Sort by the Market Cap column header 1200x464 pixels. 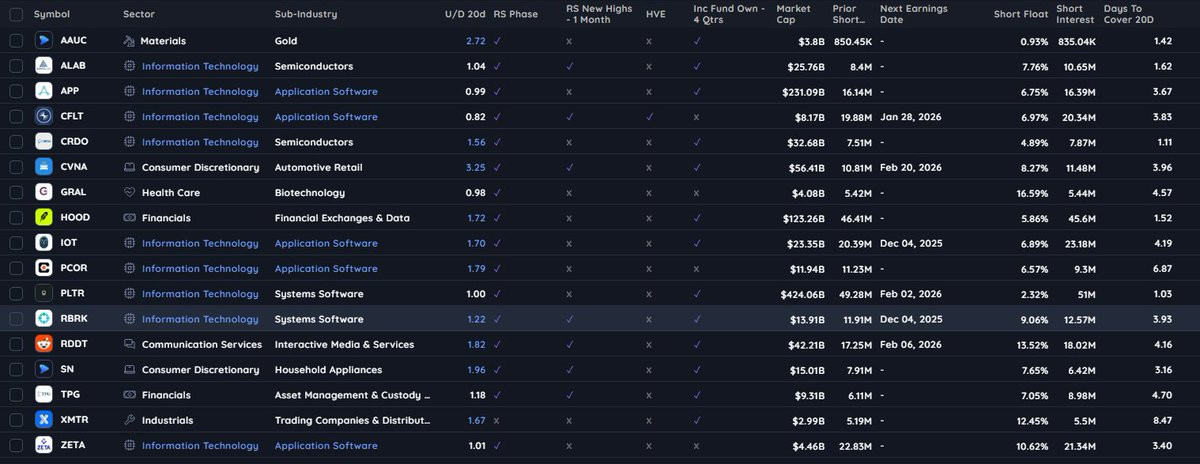(x=793, y=14)
